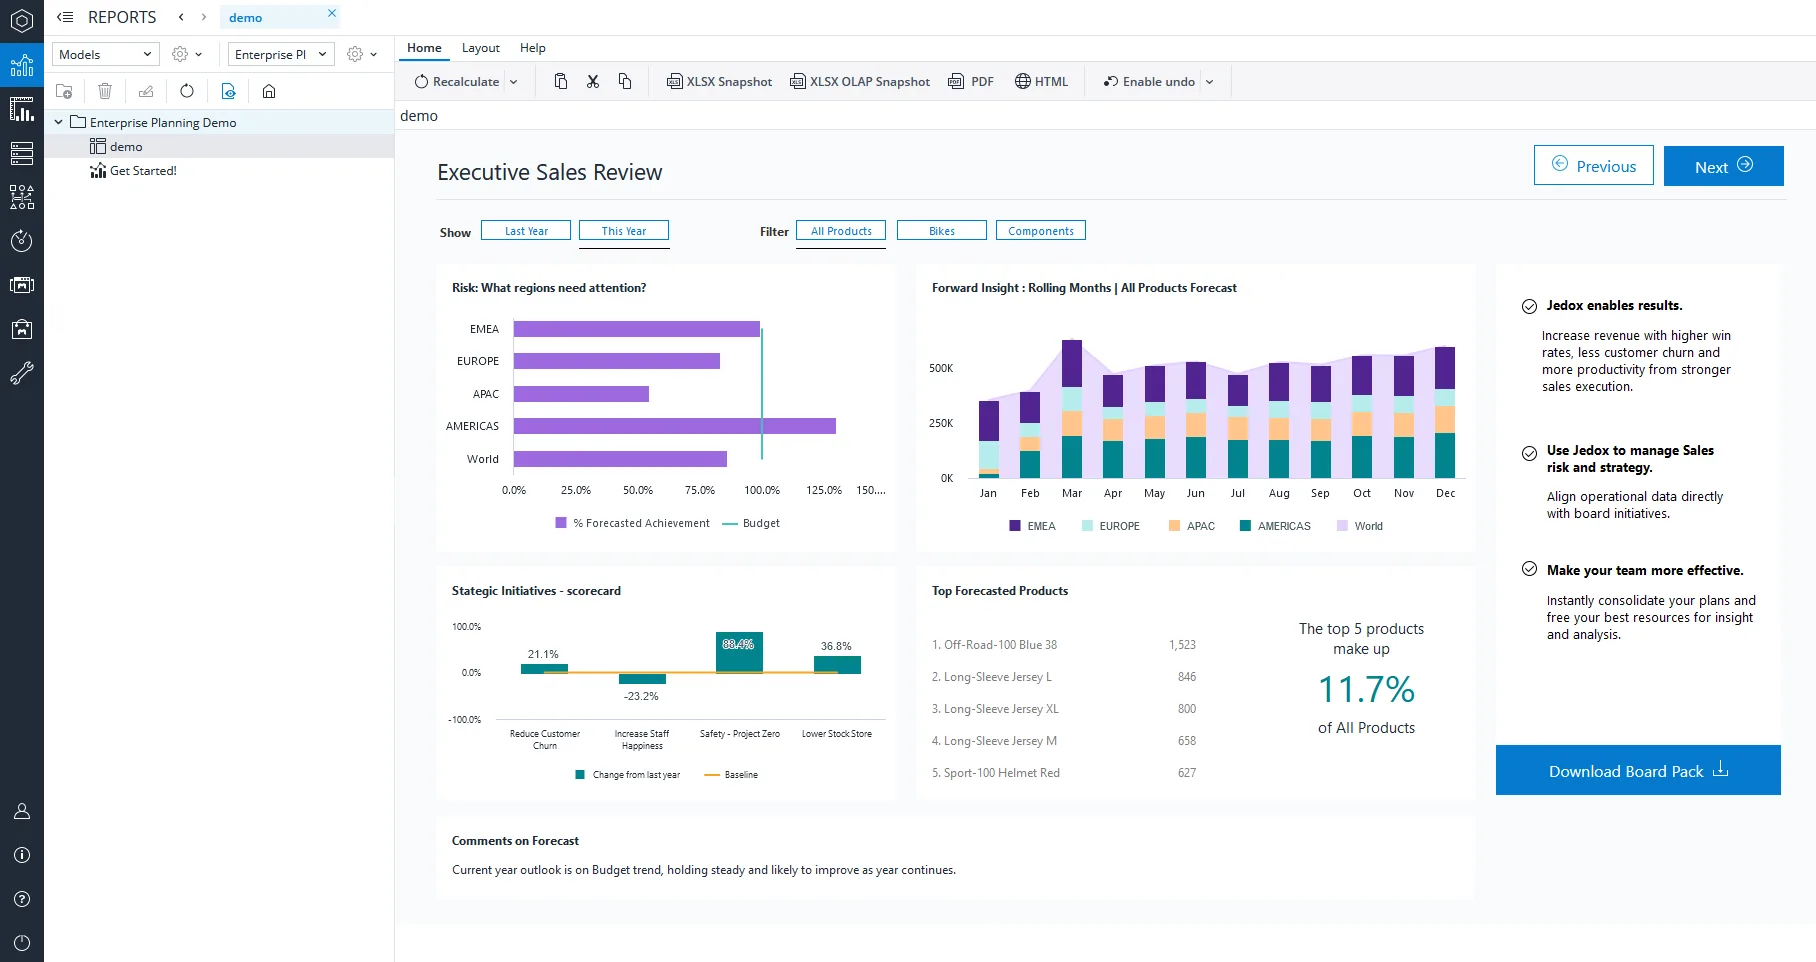The width and height of the screenshot is (1816, 962).
Task: Open the Recalculate dropdown arrow
Action: (x=514, y=82)
